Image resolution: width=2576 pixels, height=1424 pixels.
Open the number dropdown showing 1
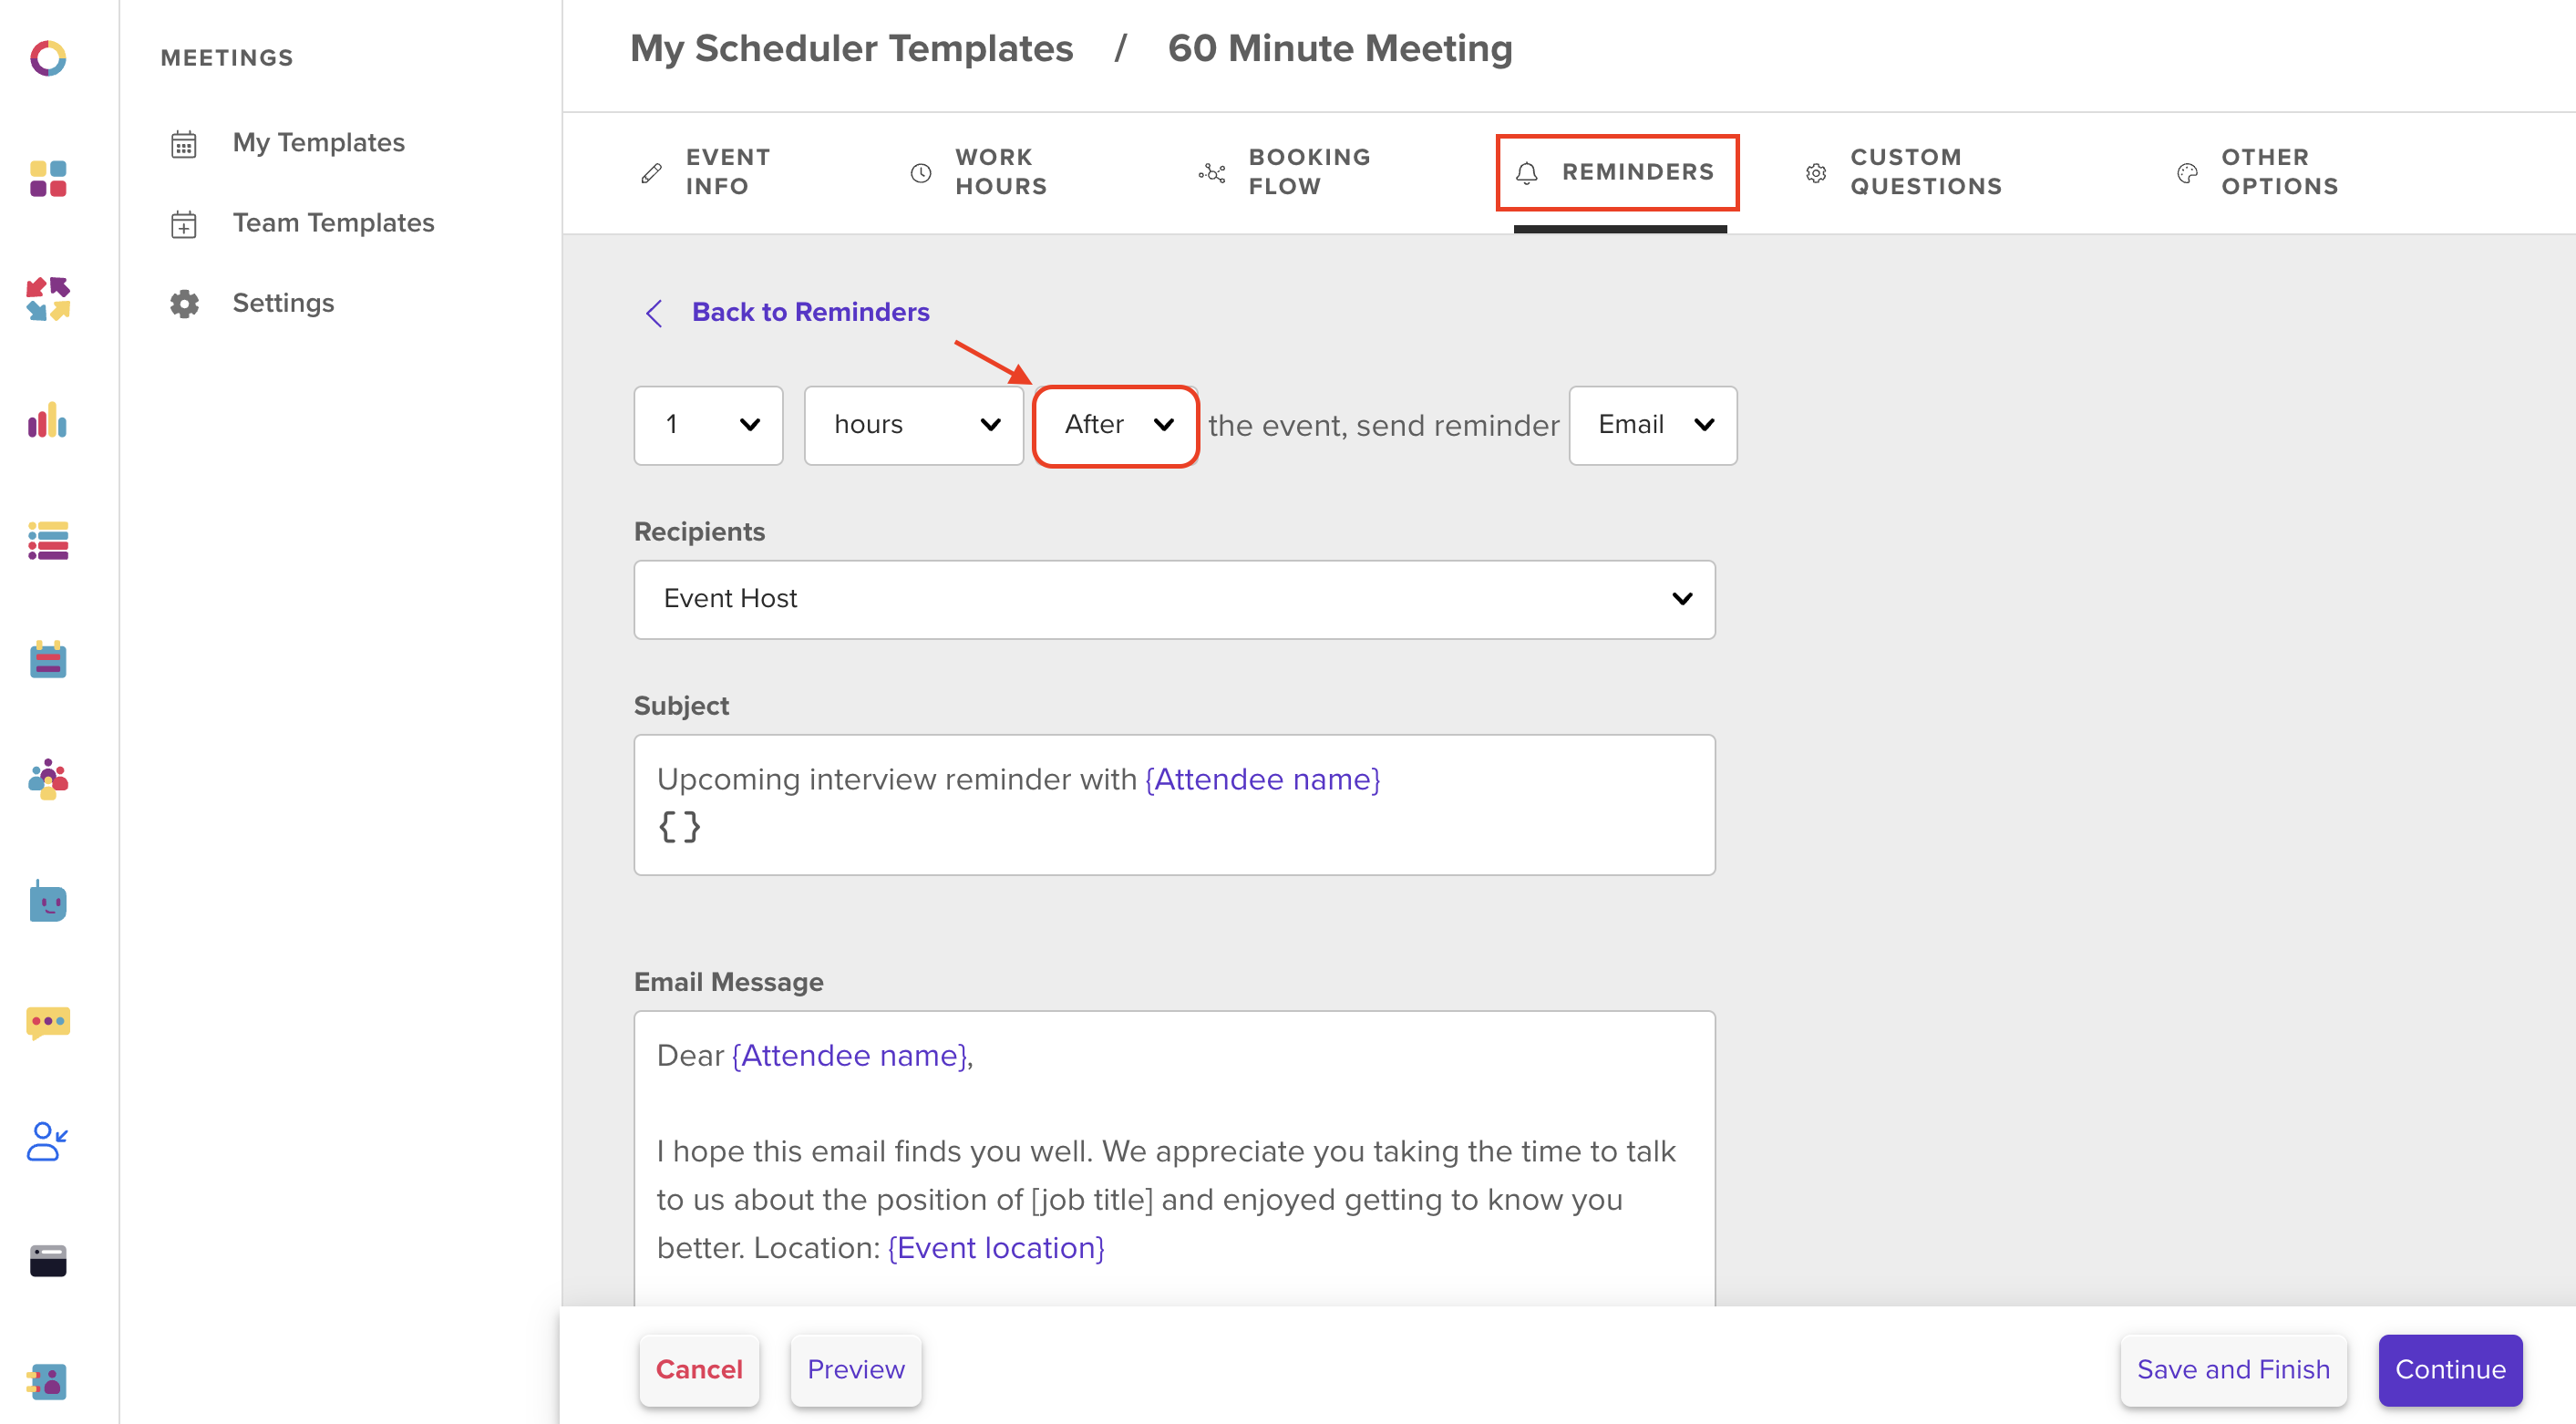708,425
